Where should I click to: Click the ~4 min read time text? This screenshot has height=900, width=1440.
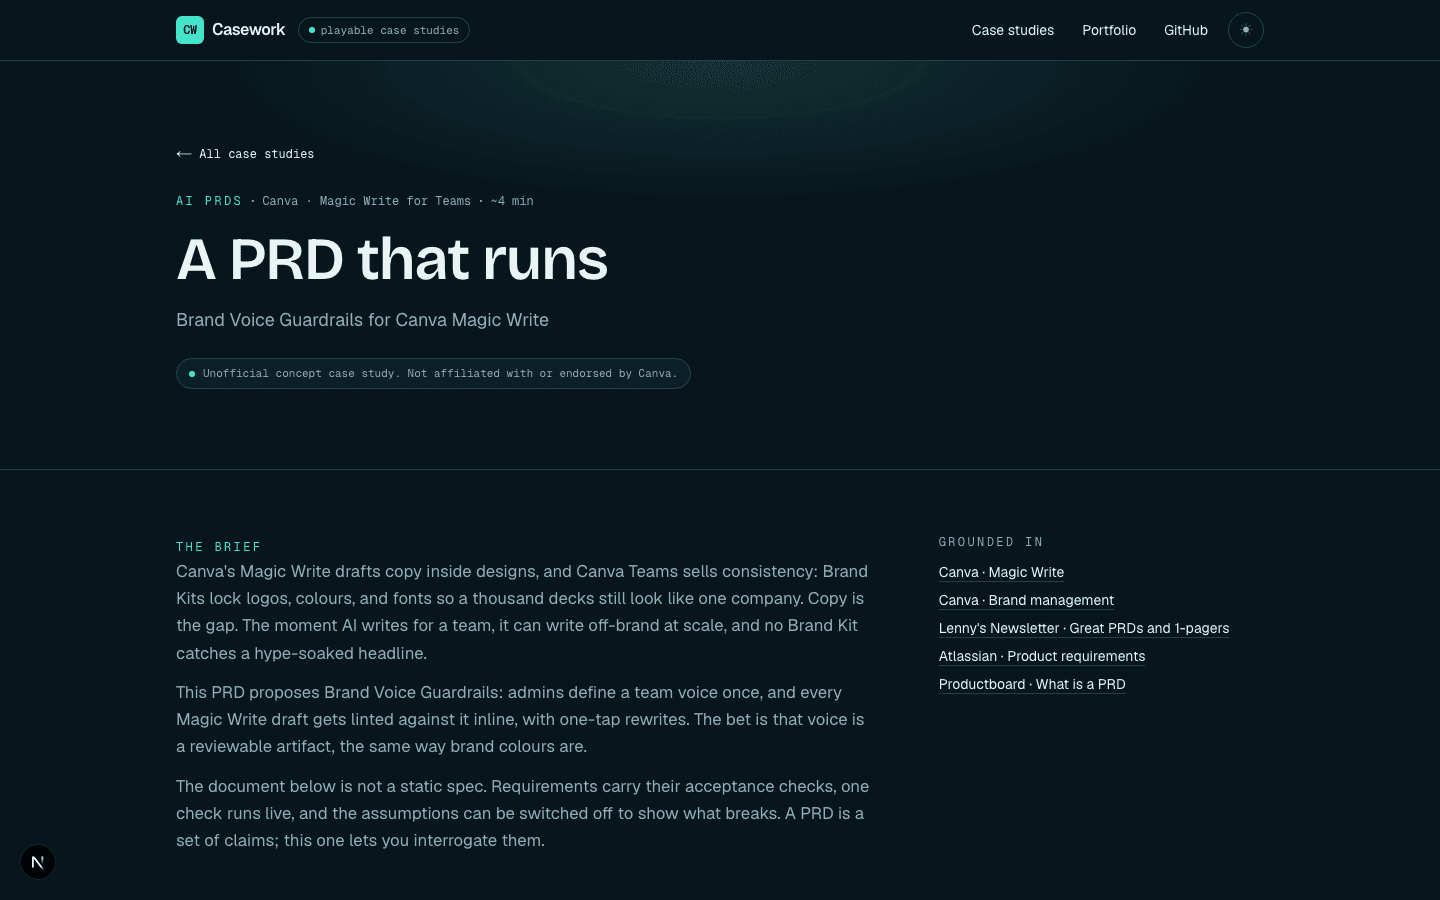512,201
